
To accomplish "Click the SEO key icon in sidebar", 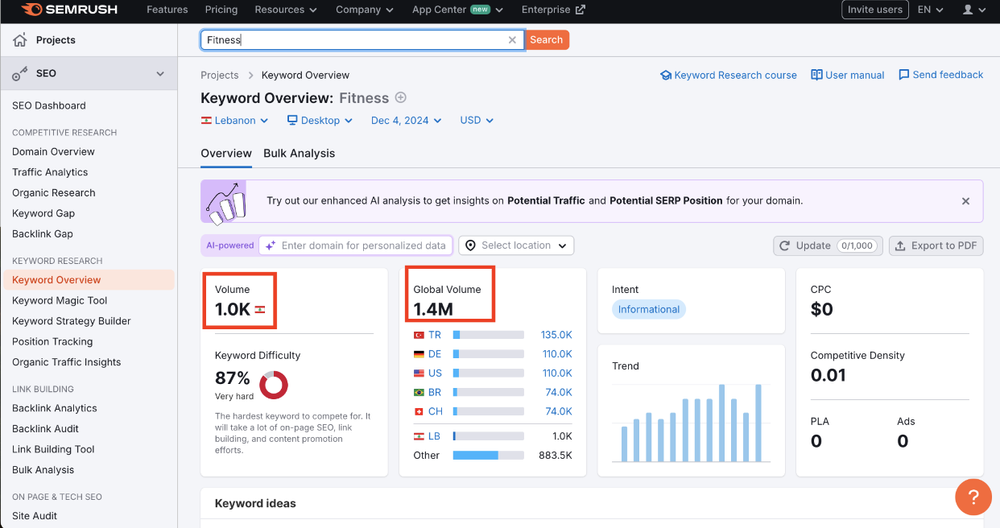I will (20, 73).
